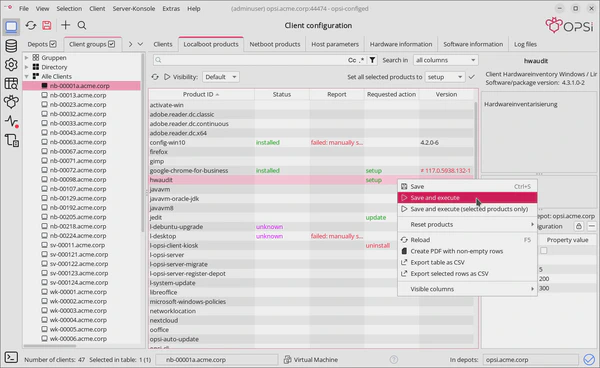The height and width of the screenshot is (368, 600).
Task: Choose Save and execute in context menu
Action: click(467, 198)
